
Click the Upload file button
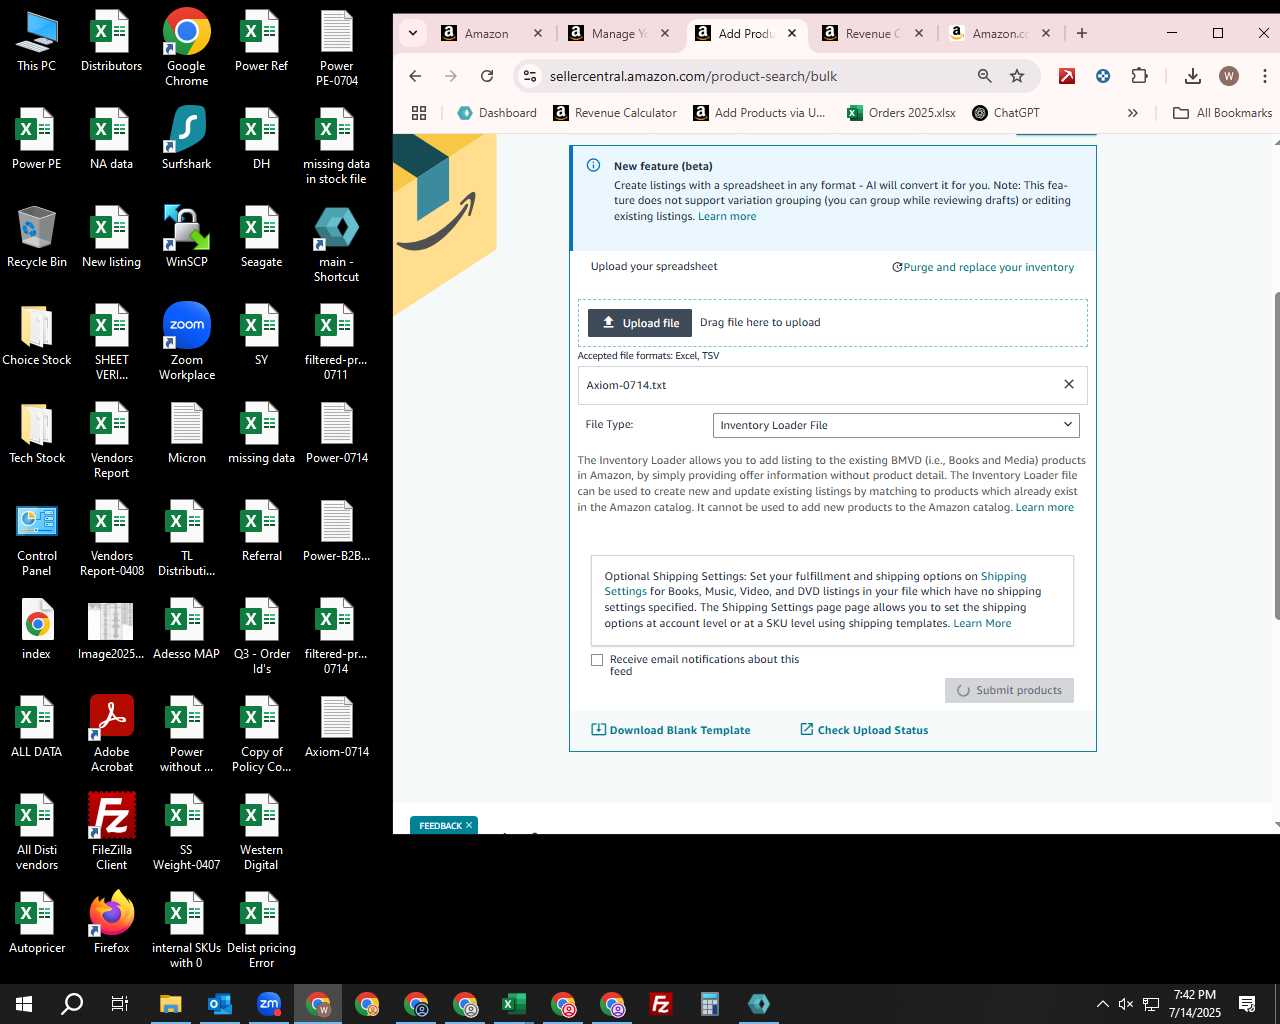point(640,323)
